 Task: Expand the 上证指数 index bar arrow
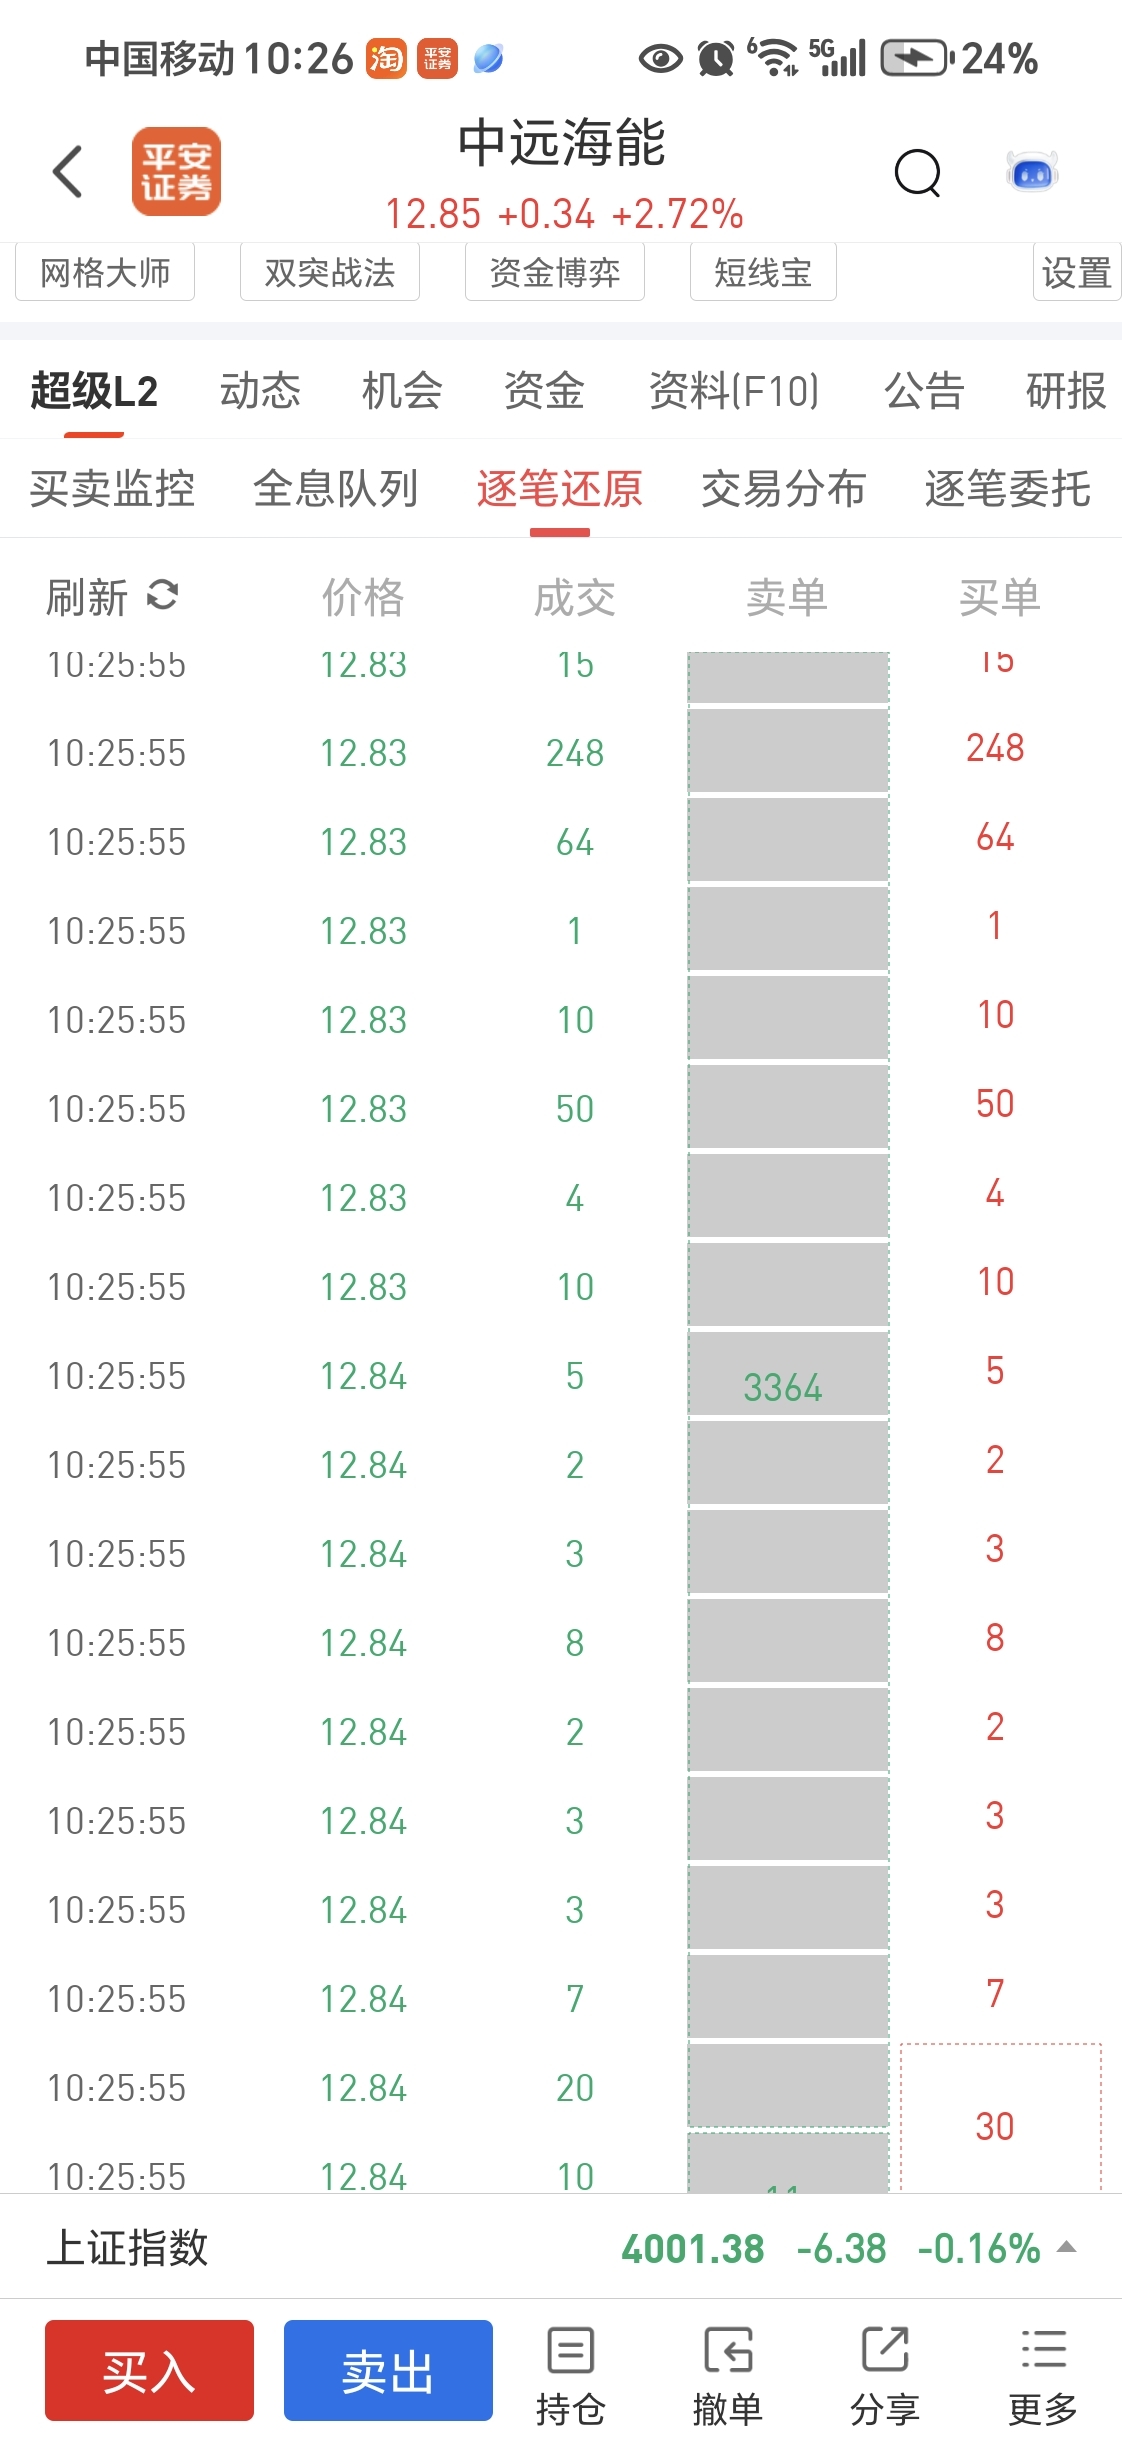(x=1067, y=2247)
